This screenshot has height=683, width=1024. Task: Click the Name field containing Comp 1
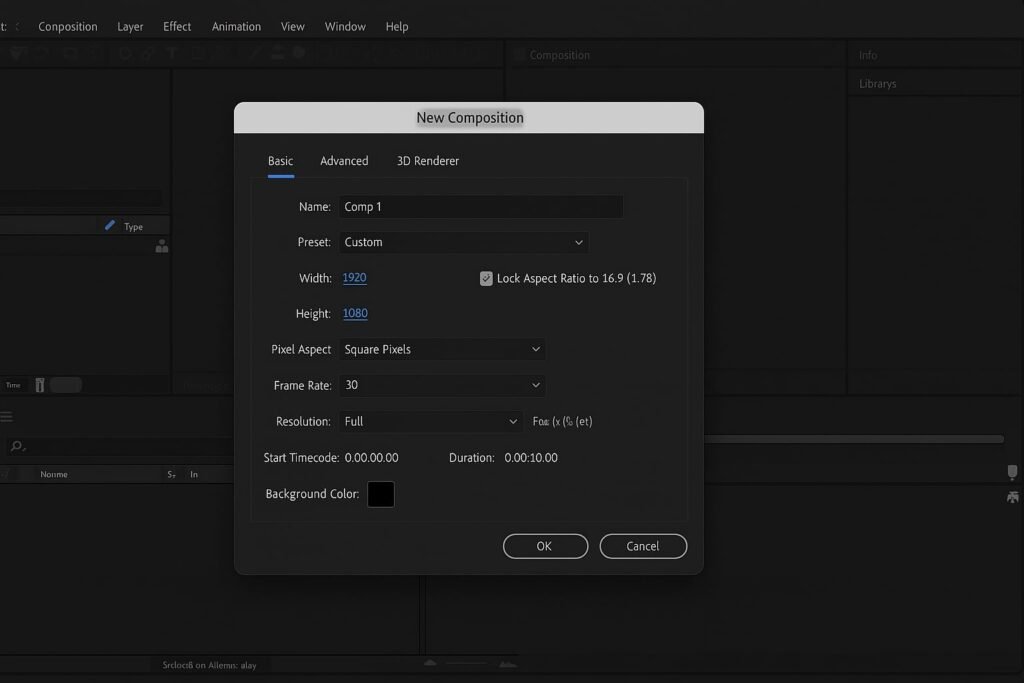(x=481, y=207)
